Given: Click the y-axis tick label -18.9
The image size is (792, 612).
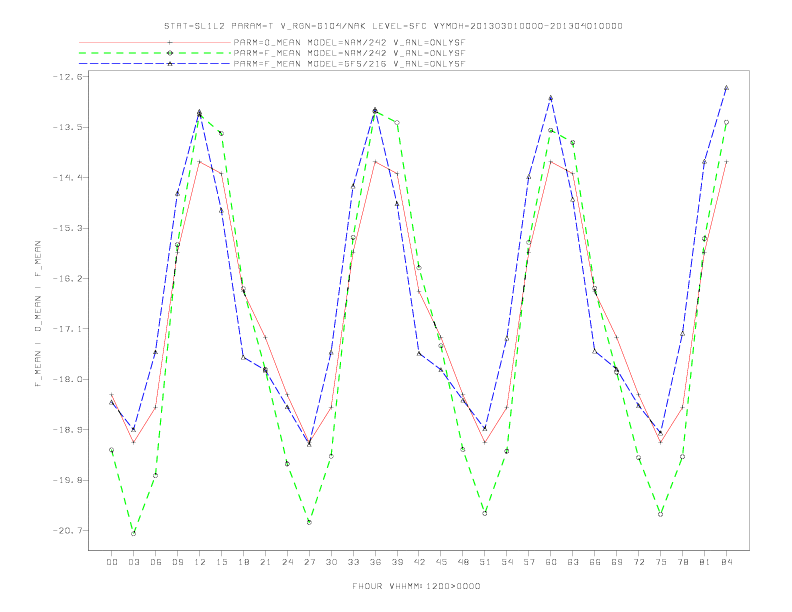Looking at the screenshot, I should (67, 430).
